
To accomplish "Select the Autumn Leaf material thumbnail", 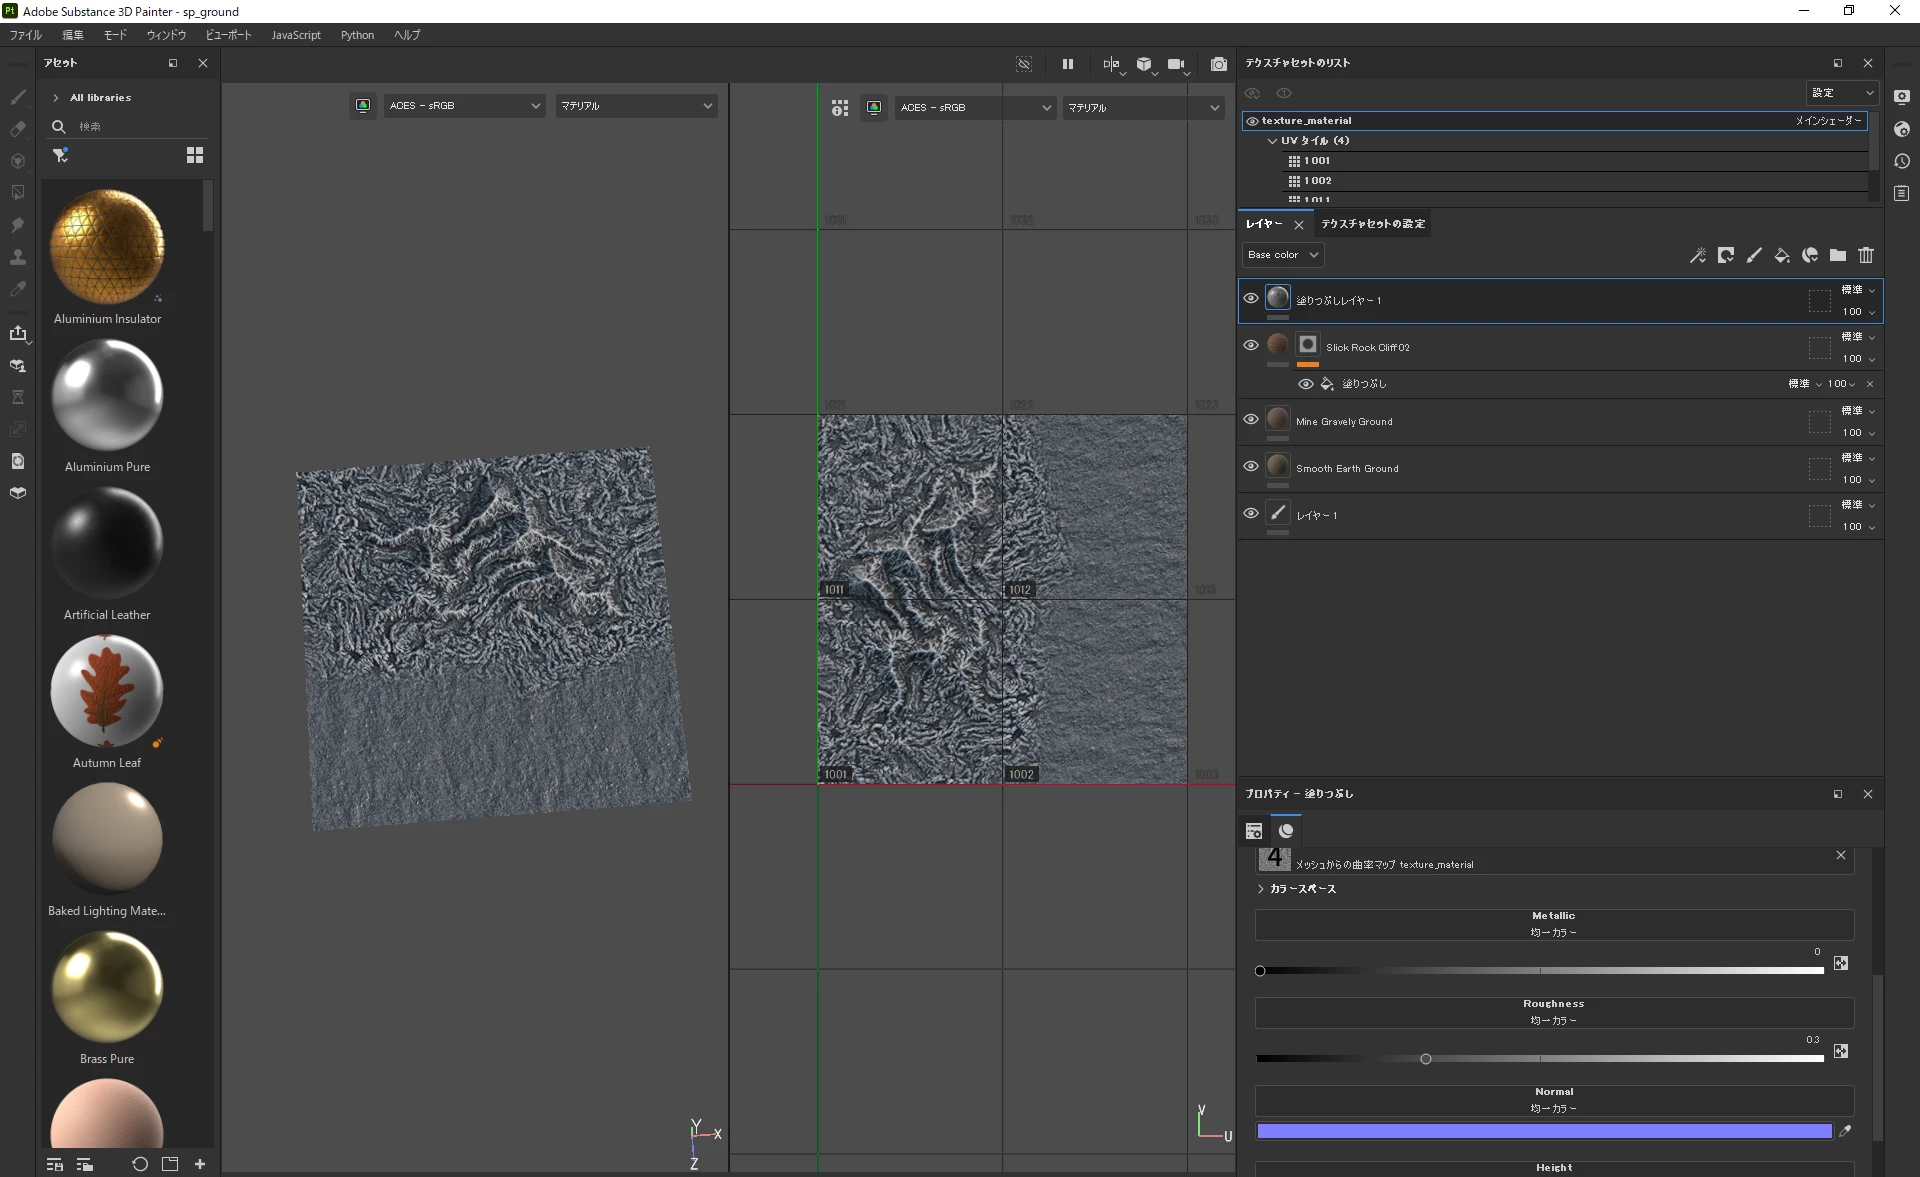I will pyautogui.click(x=107, y=692).
